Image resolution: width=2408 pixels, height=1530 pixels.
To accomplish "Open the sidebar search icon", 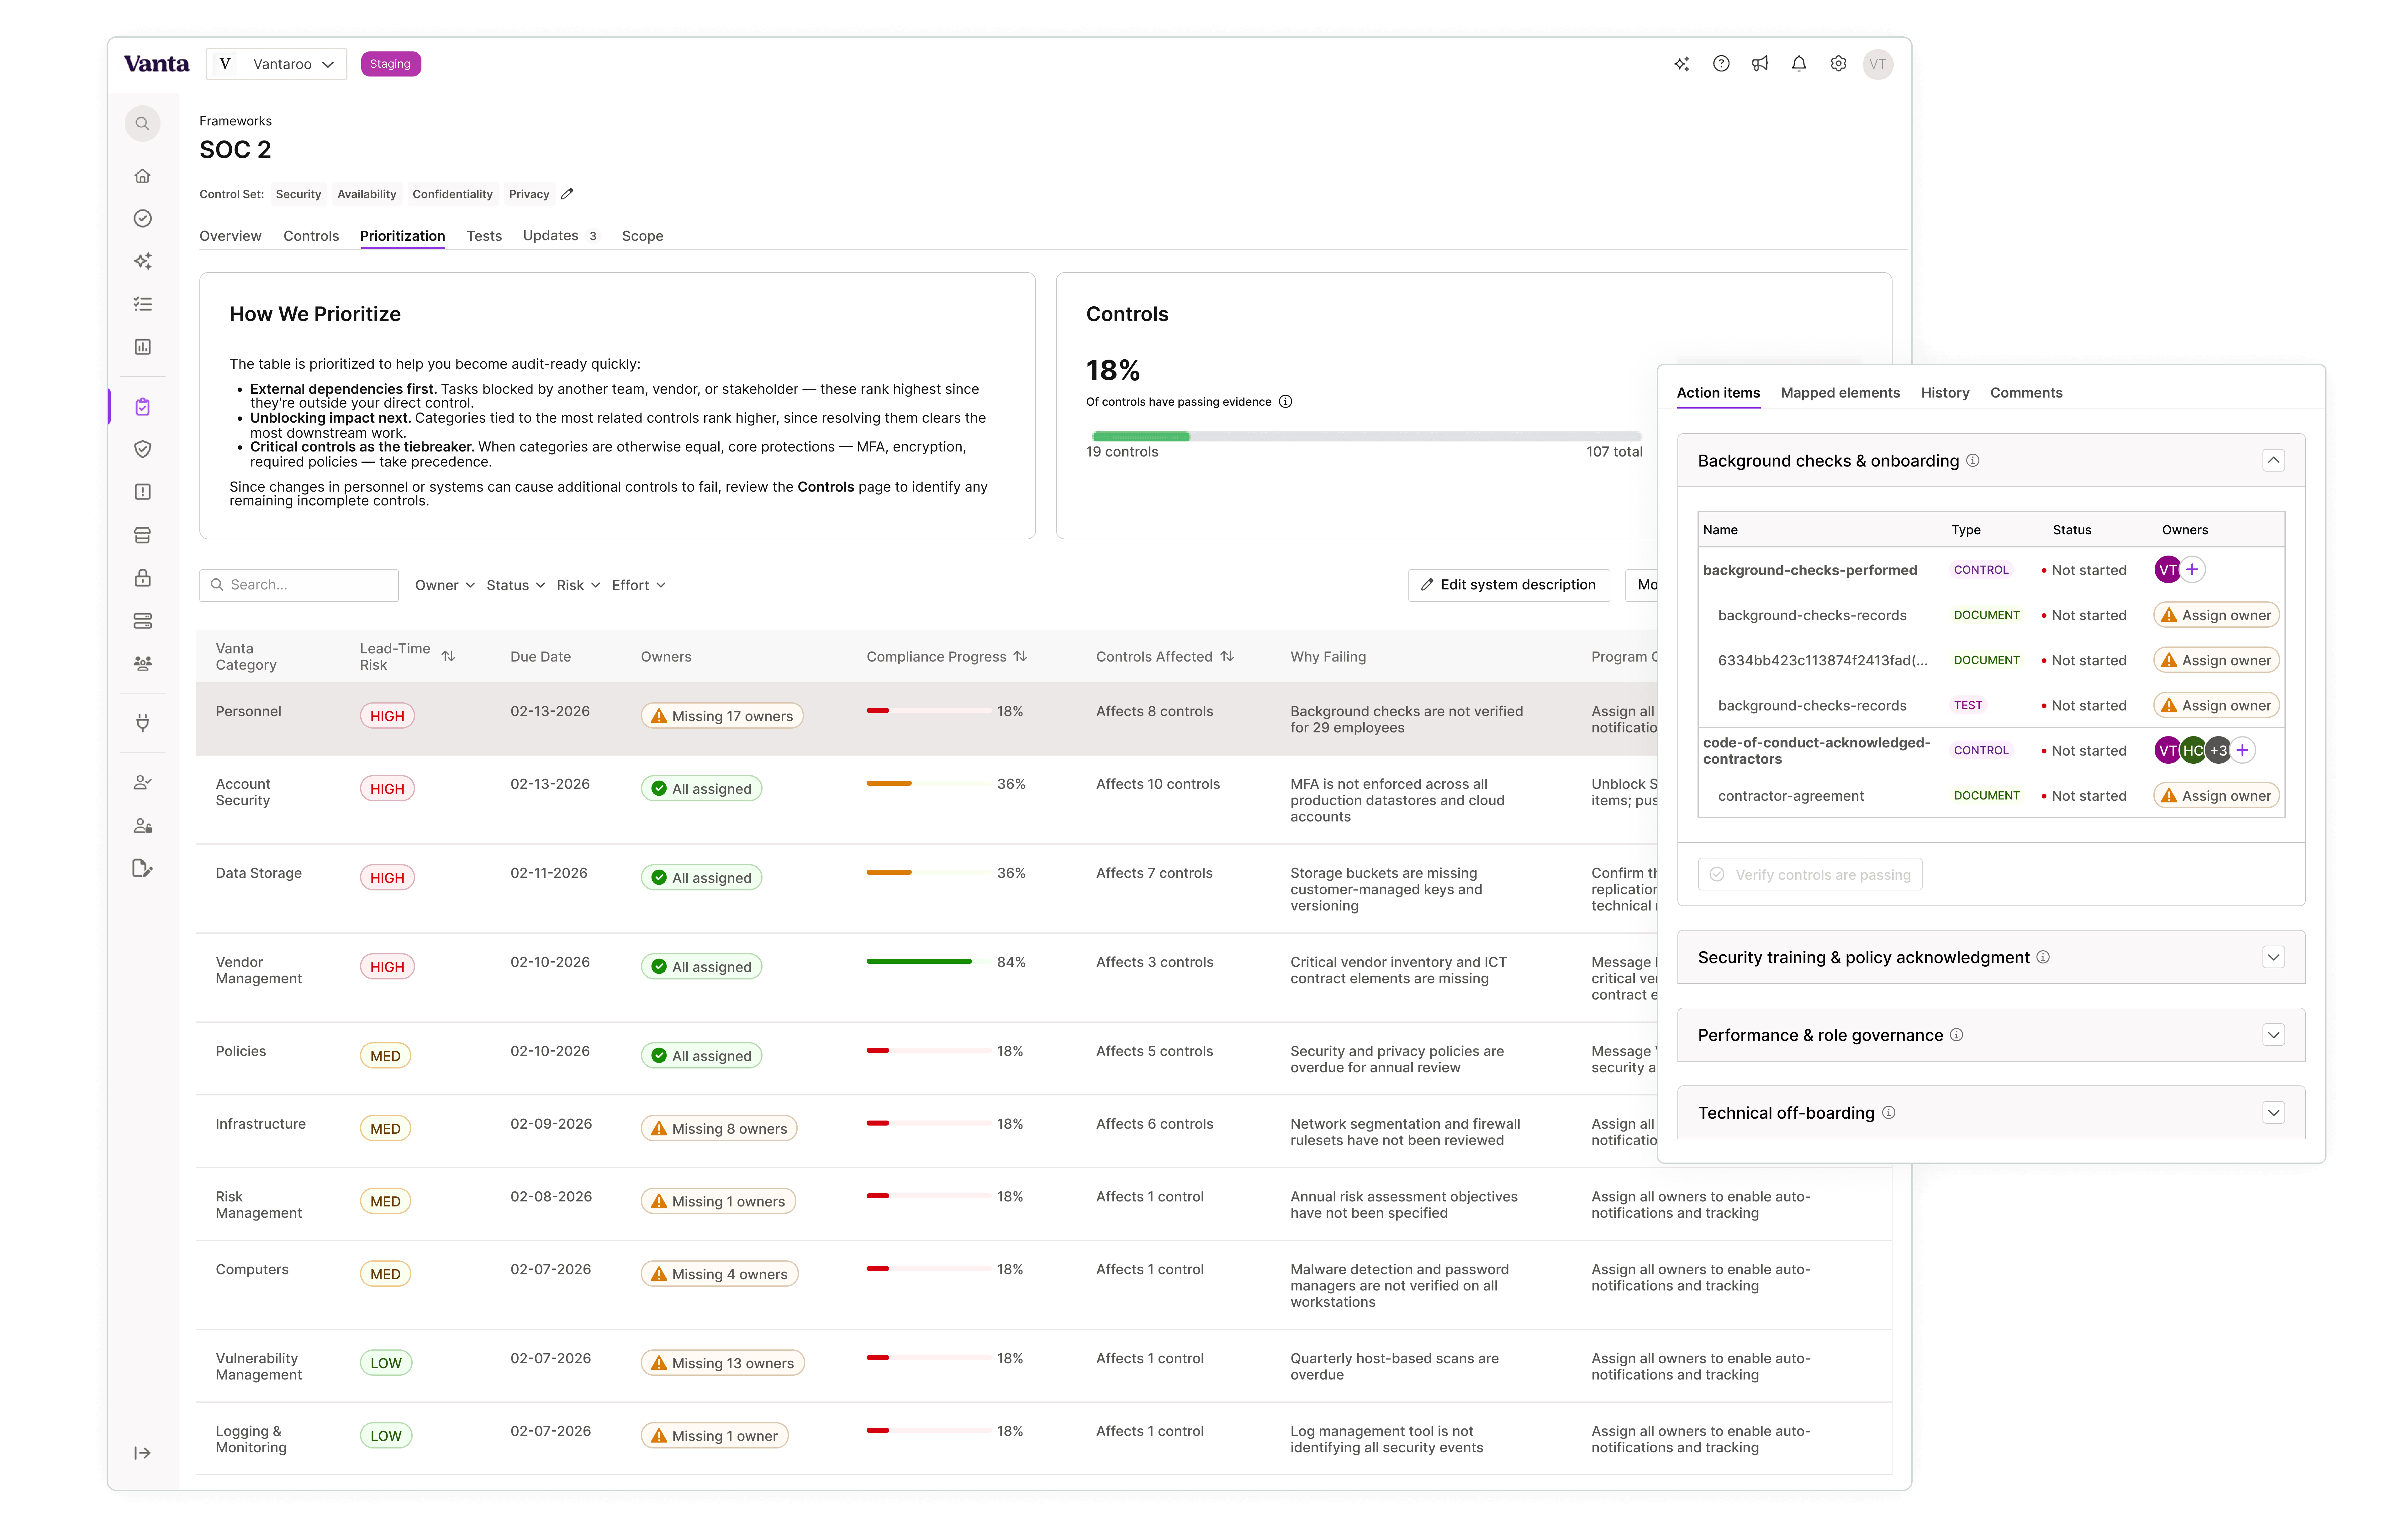I will (x=142, y=124).
